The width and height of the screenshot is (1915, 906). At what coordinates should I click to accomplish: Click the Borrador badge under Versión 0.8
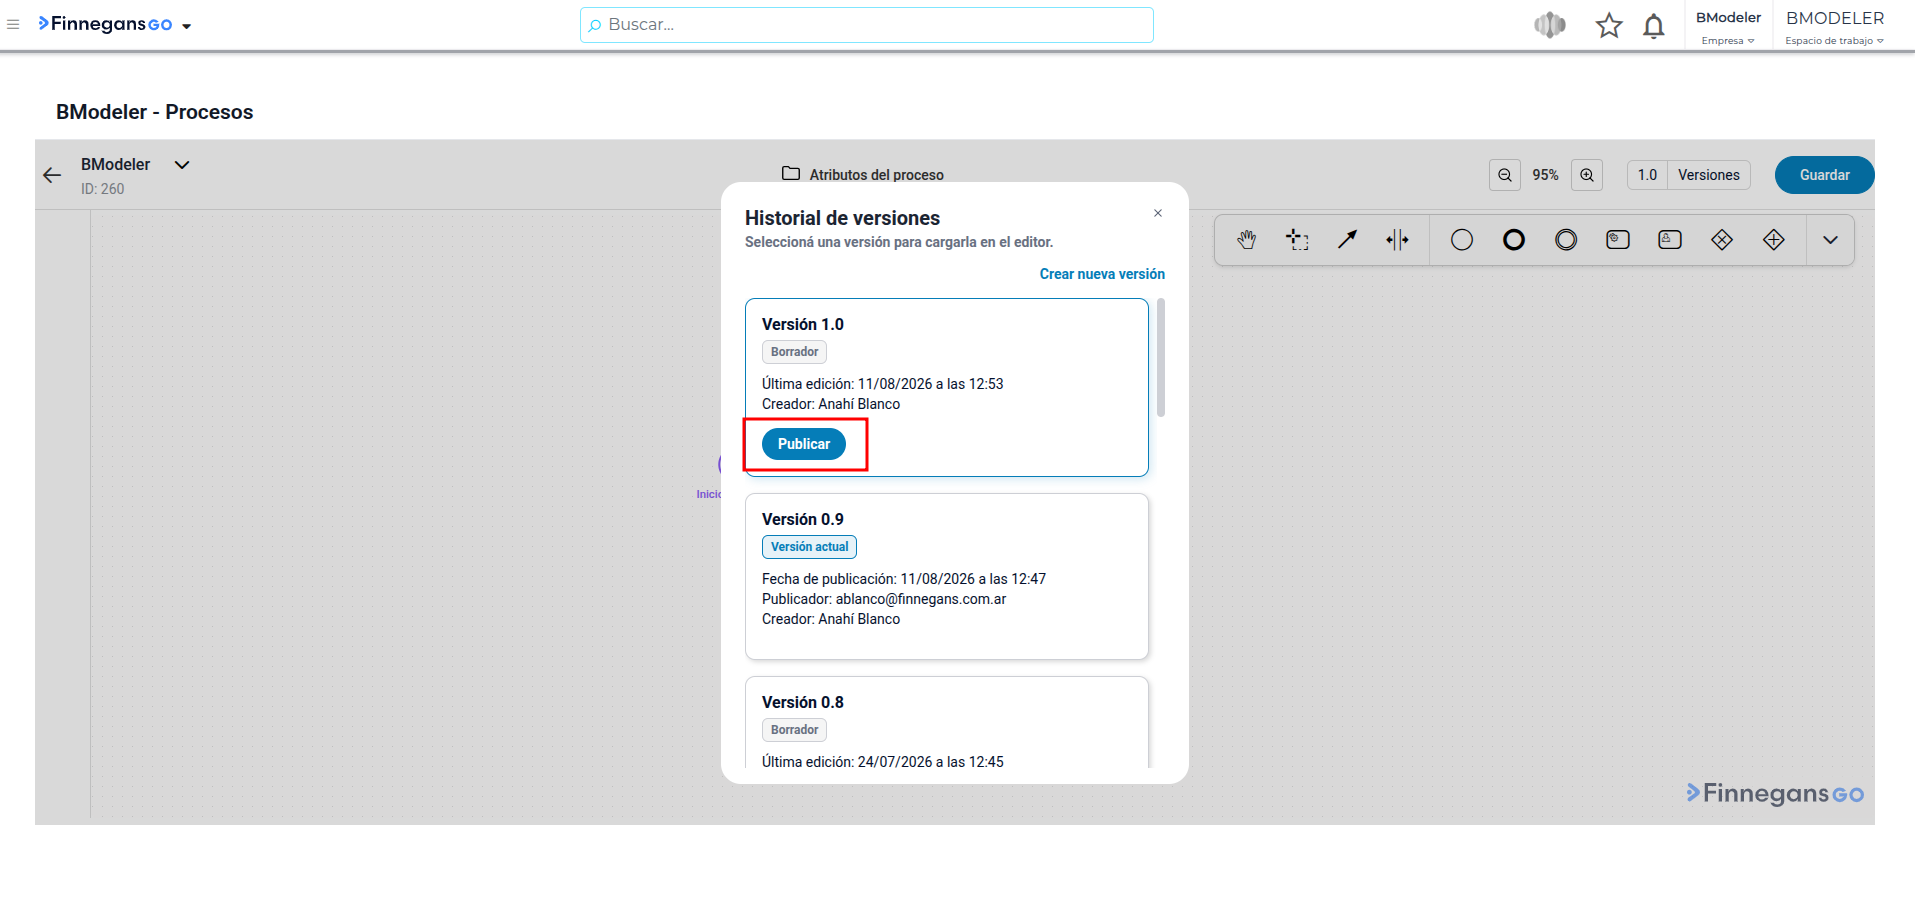point(794,730)
